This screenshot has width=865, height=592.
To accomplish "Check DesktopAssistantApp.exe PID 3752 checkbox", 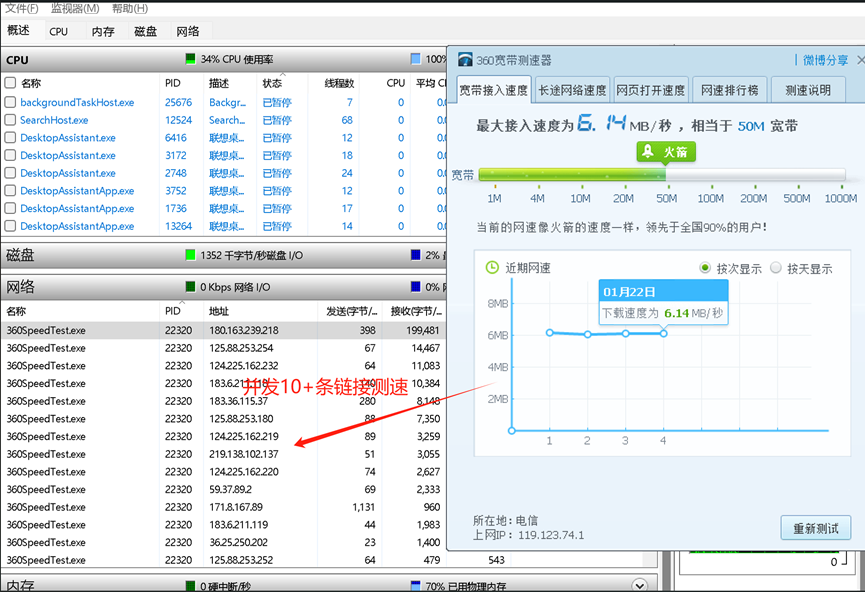I will pyautogui.click(x=10, y=190).
